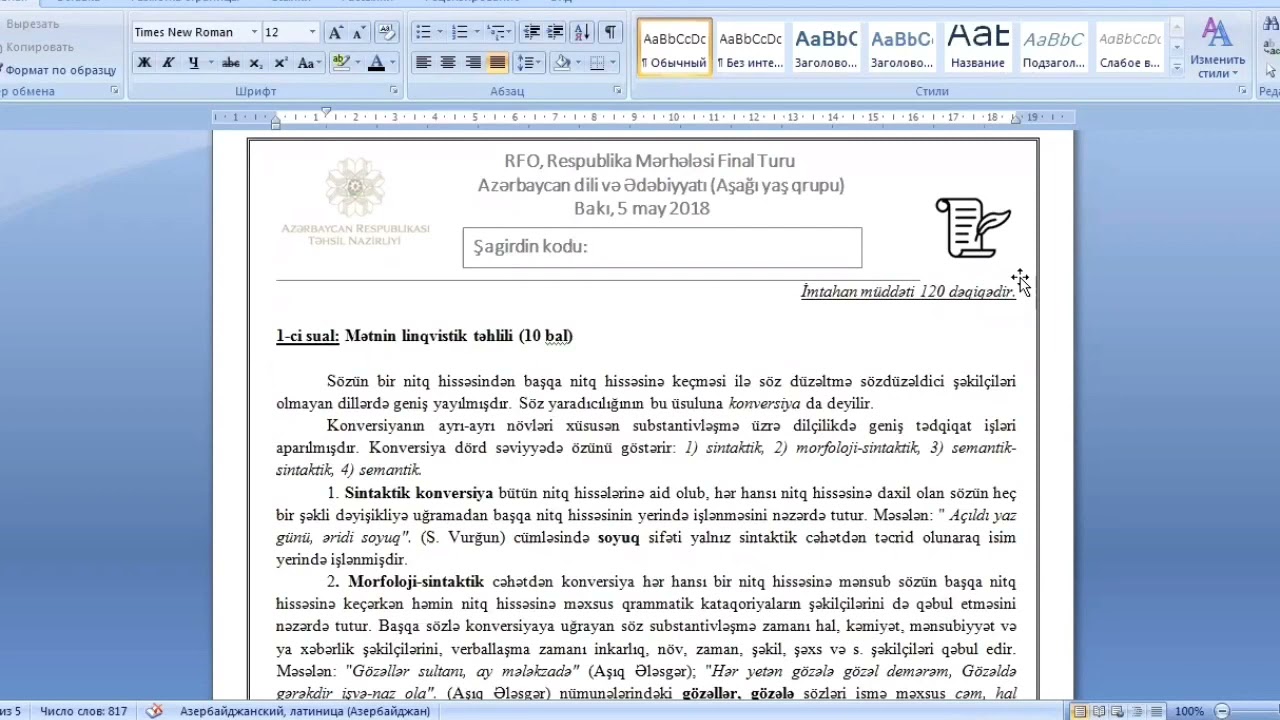Show paragraph marks with the pilcrow icon
This screenshot has width=1280, height=720.
[x=610, y=33]
